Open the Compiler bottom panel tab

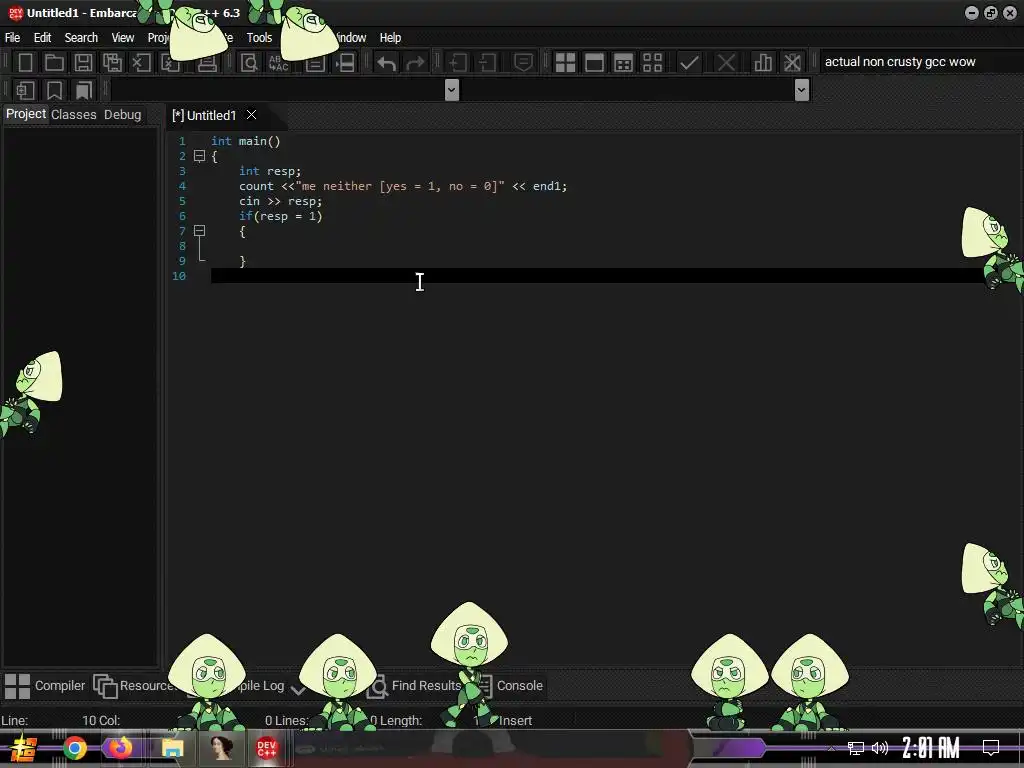click(44, 686)
